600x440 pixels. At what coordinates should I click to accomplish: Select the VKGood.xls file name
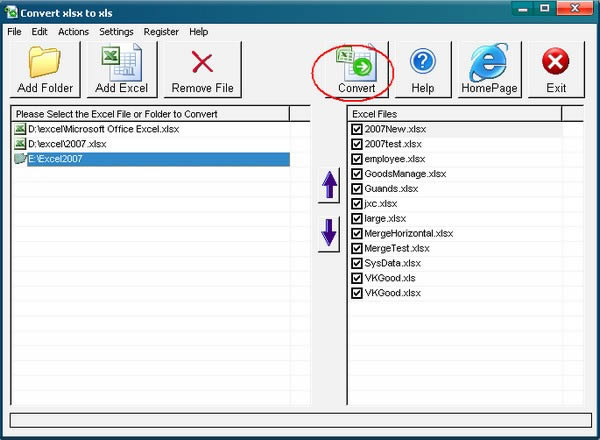pos(390,278)
